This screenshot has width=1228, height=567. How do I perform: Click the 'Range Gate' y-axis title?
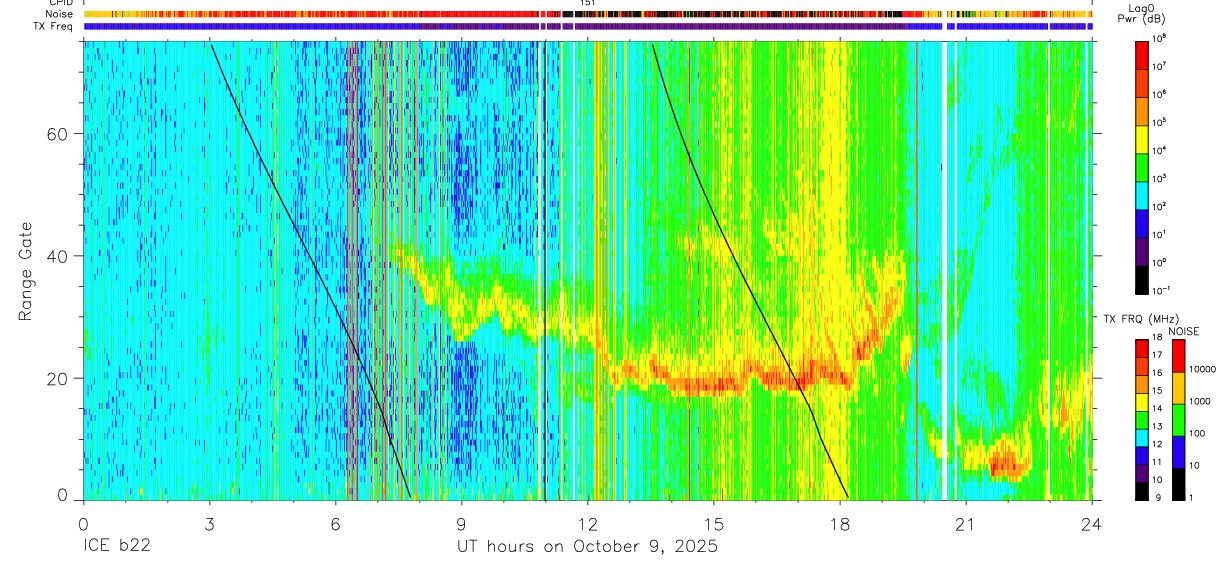[27, 270]
